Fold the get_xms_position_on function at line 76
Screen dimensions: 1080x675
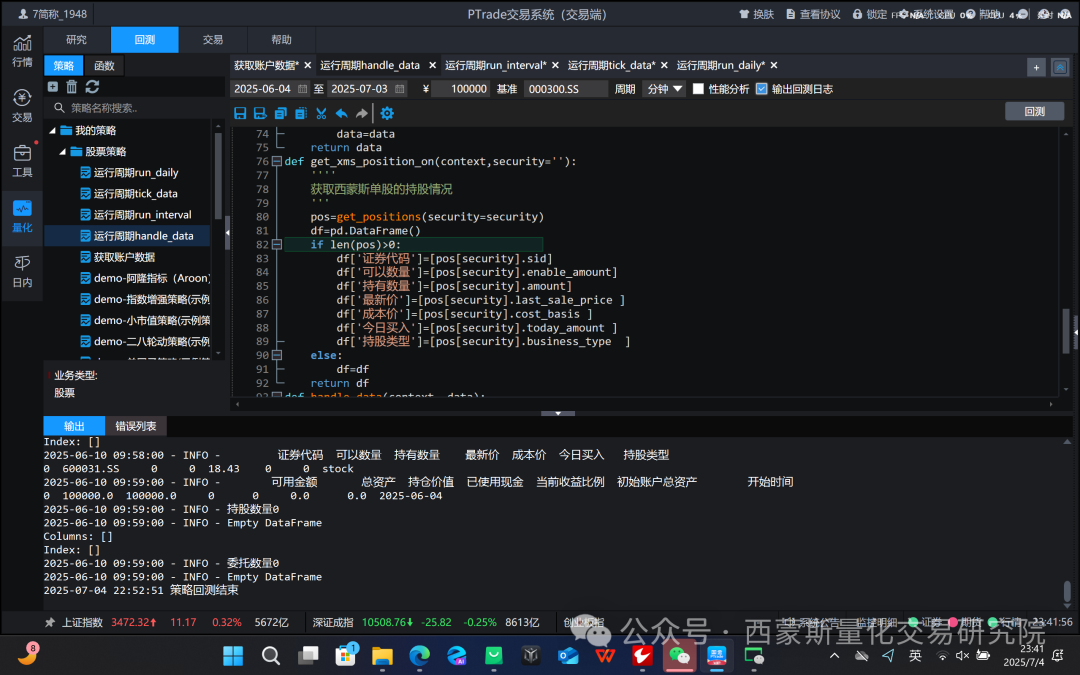[x=277, y=162]
